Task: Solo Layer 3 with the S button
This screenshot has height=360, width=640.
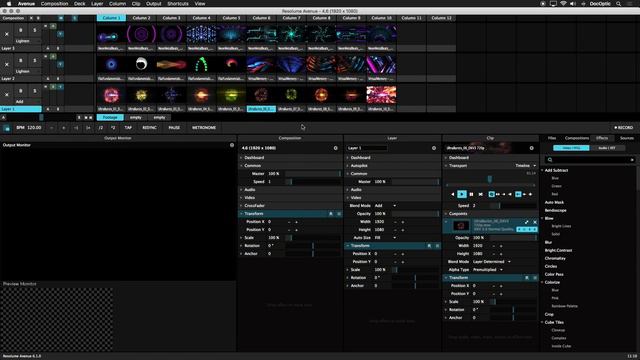Action: tap(35, 30)
